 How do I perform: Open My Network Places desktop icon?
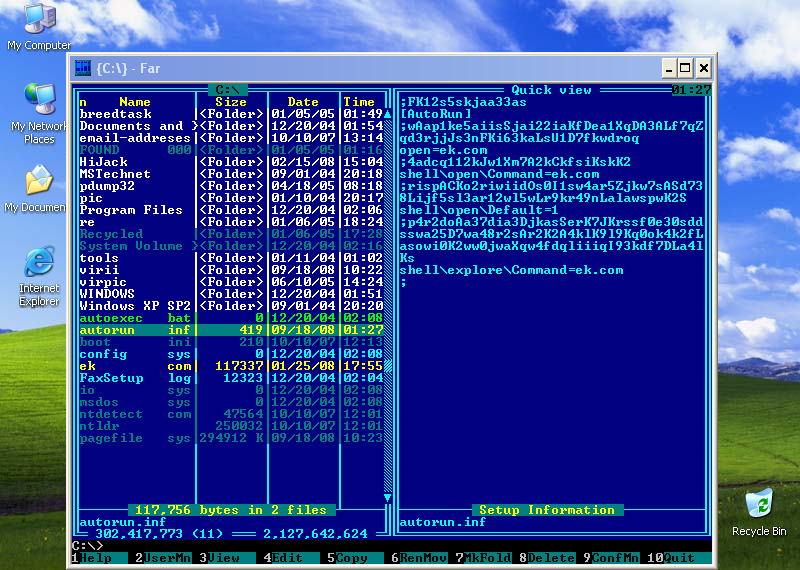click(x=39, y=113)
